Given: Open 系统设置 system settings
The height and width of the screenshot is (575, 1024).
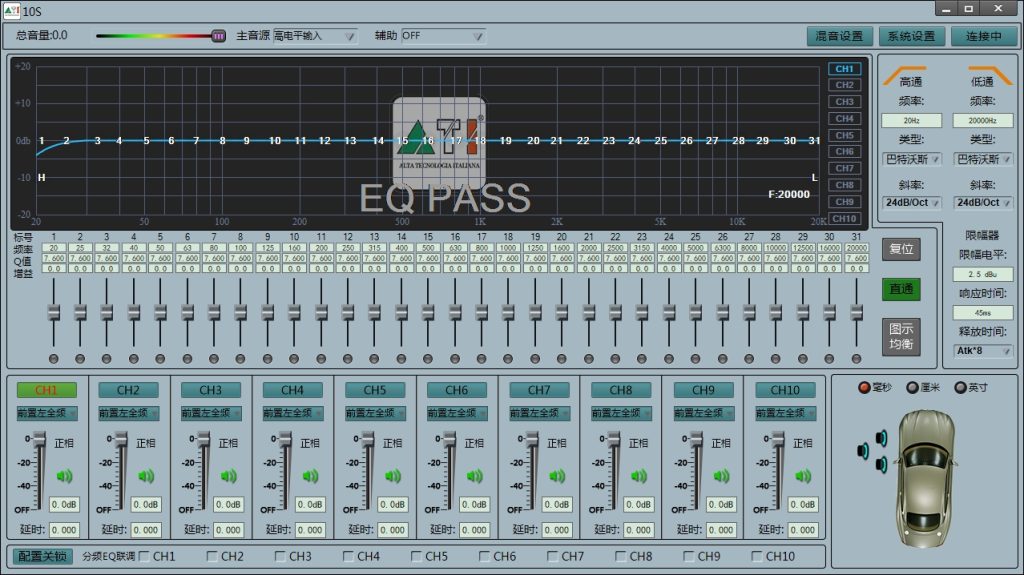Looking at the screenshot, I should 911,36.
